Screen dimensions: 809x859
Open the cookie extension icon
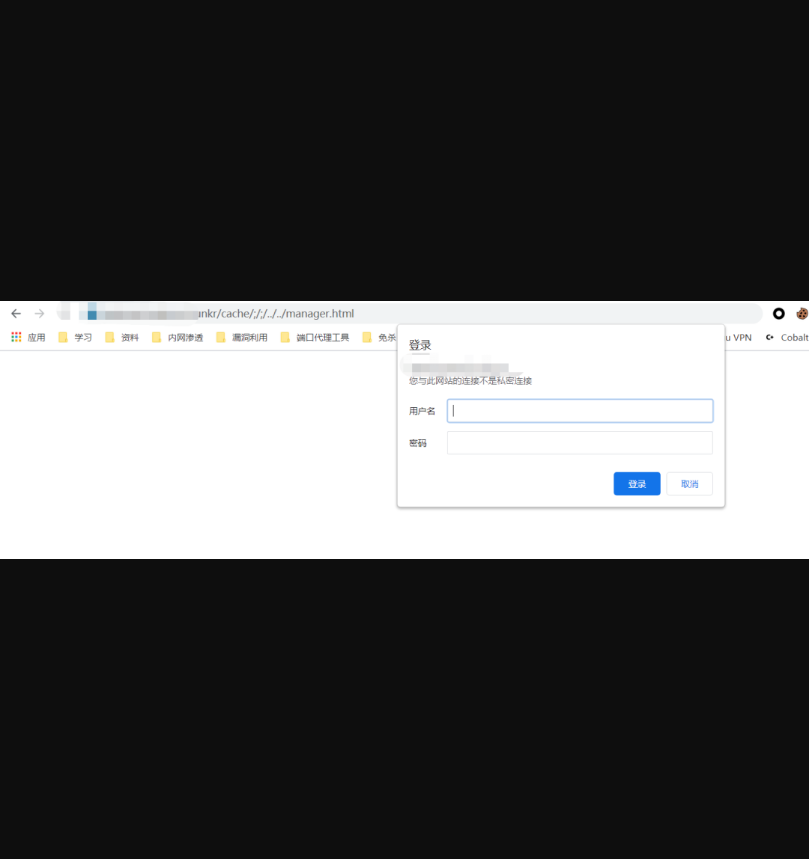click(802, 313)
